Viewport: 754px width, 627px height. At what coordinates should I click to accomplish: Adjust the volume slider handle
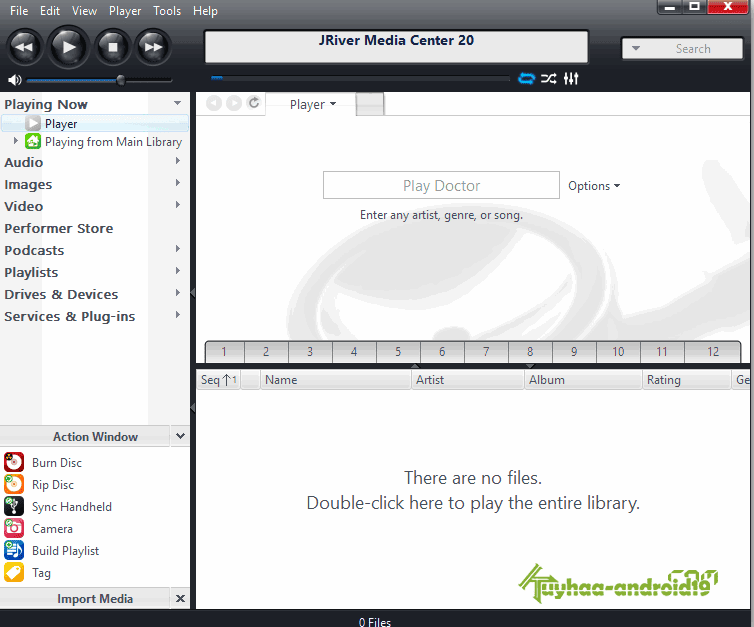click(x=121, y=80)
